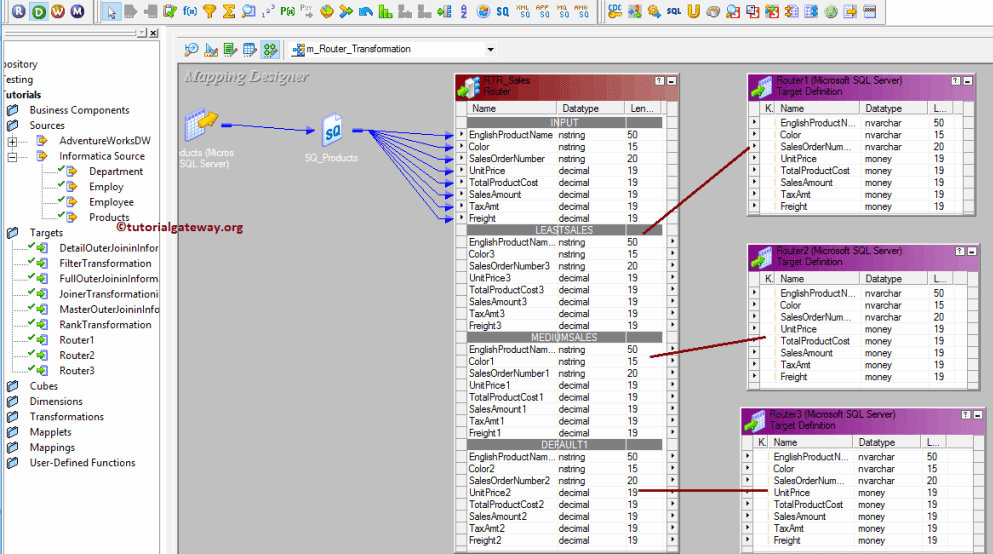993x554 pixels.
Task: Add the AMG SQ transformation icon
Action: (581, 11)
